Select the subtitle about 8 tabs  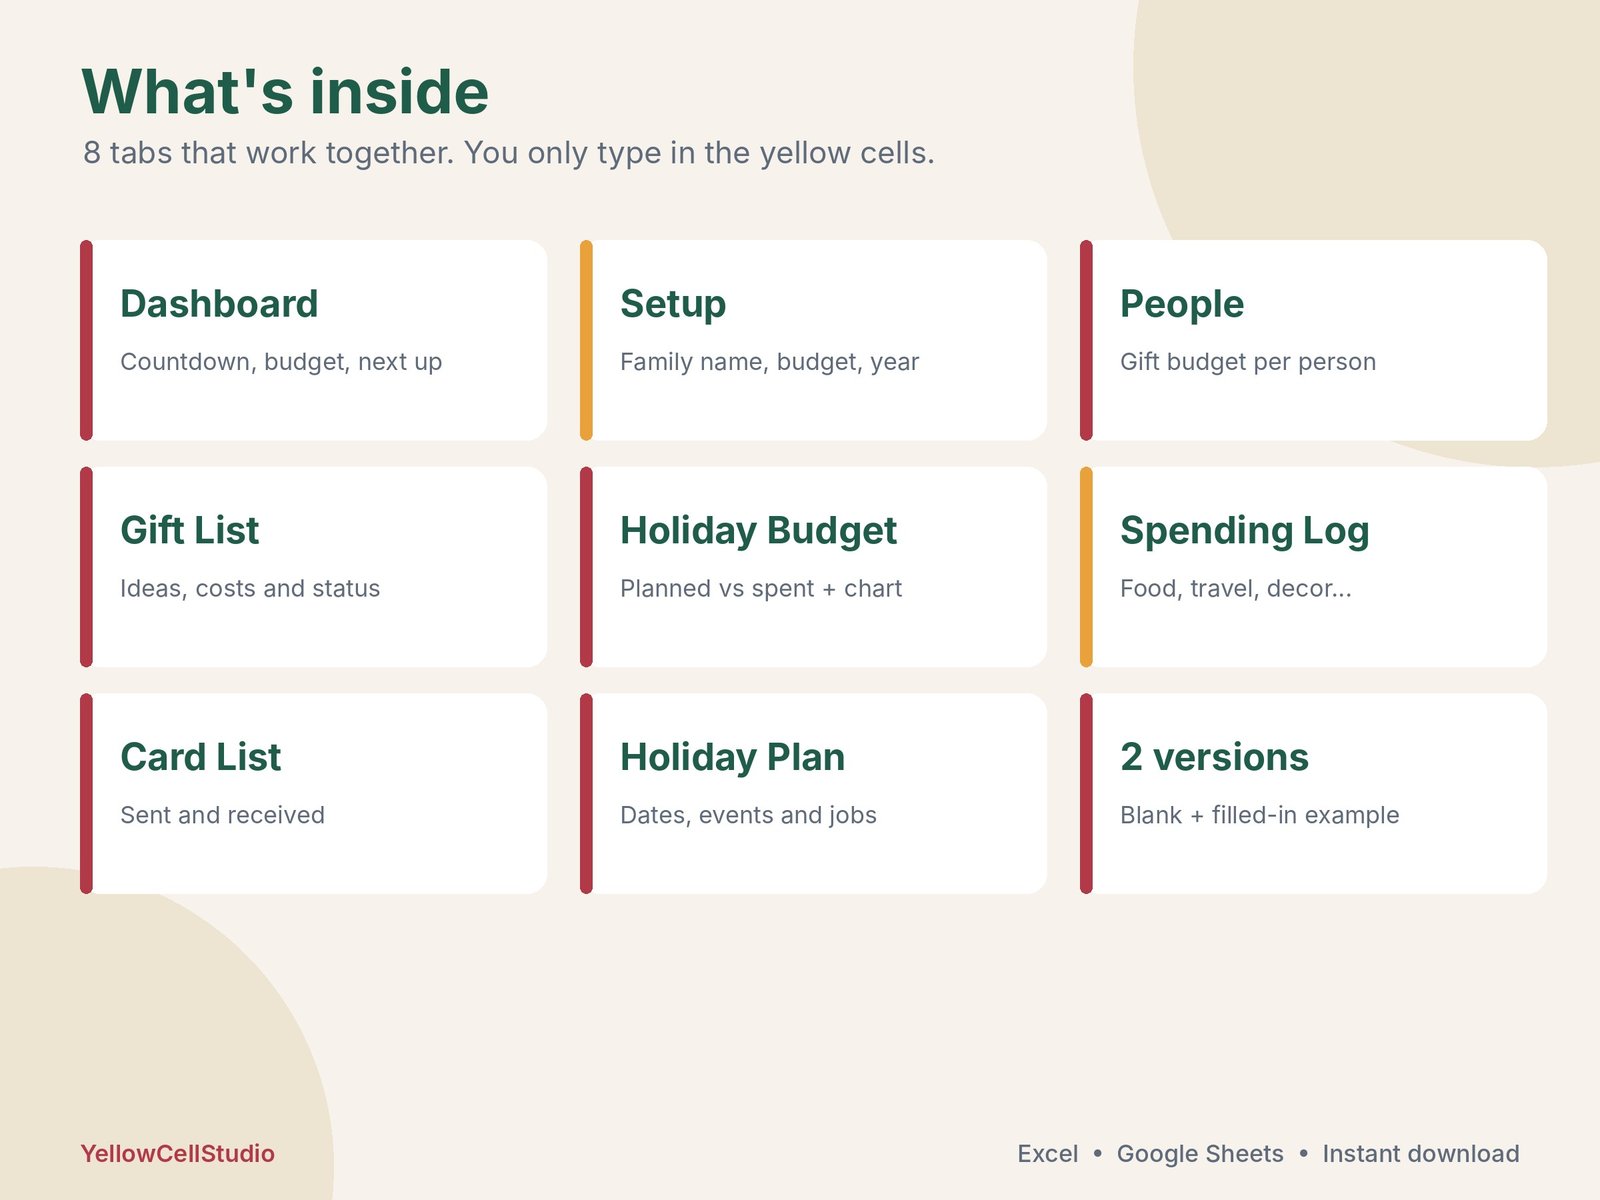click(509, 153)
